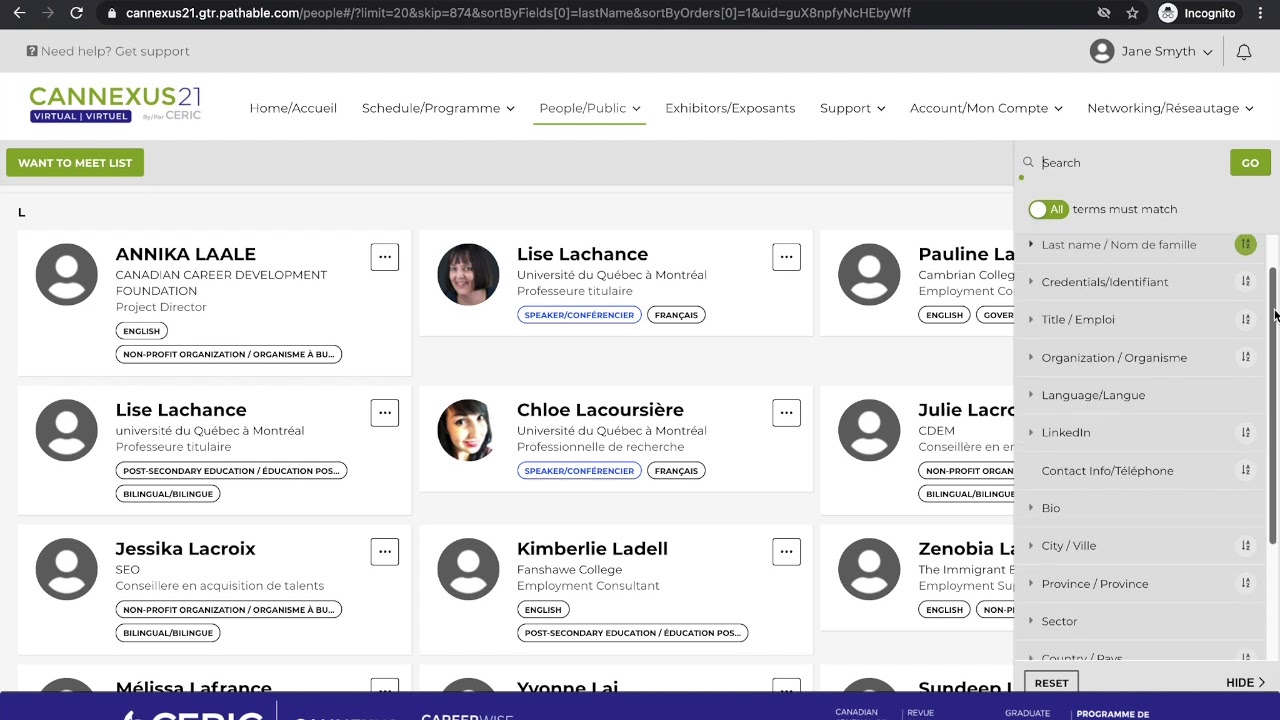Click Sector filter label

[1059, 621]
